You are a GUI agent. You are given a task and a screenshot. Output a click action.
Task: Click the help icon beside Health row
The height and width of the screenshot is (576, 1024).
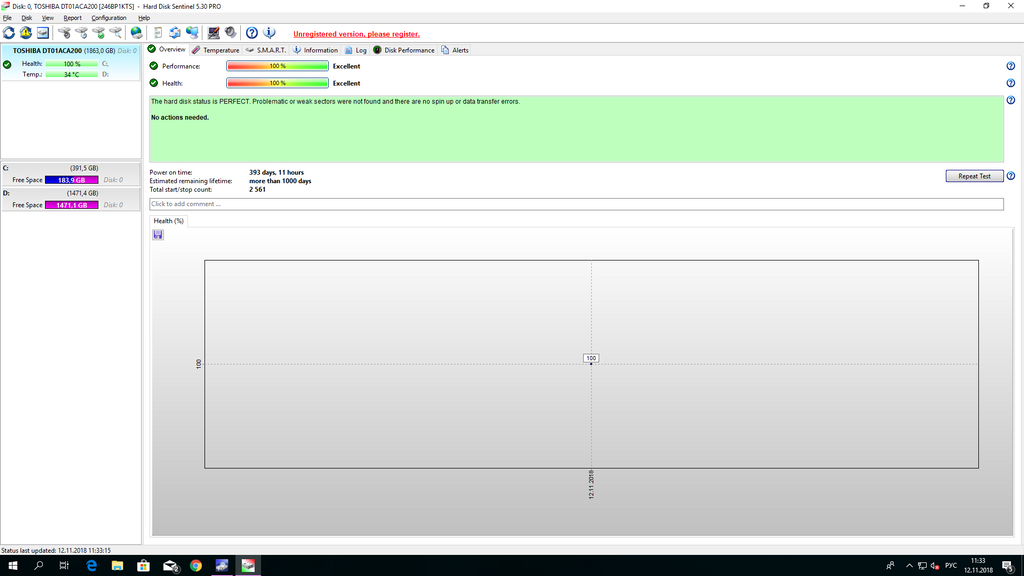tap(1010, 83)
